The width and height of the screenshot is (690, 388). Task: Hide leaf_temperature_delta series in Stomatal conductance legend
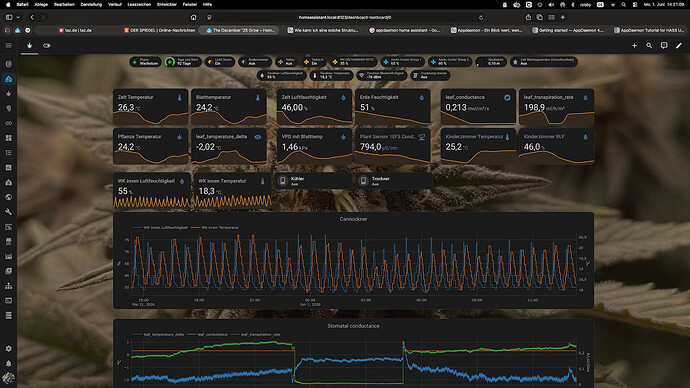[158, 334]
